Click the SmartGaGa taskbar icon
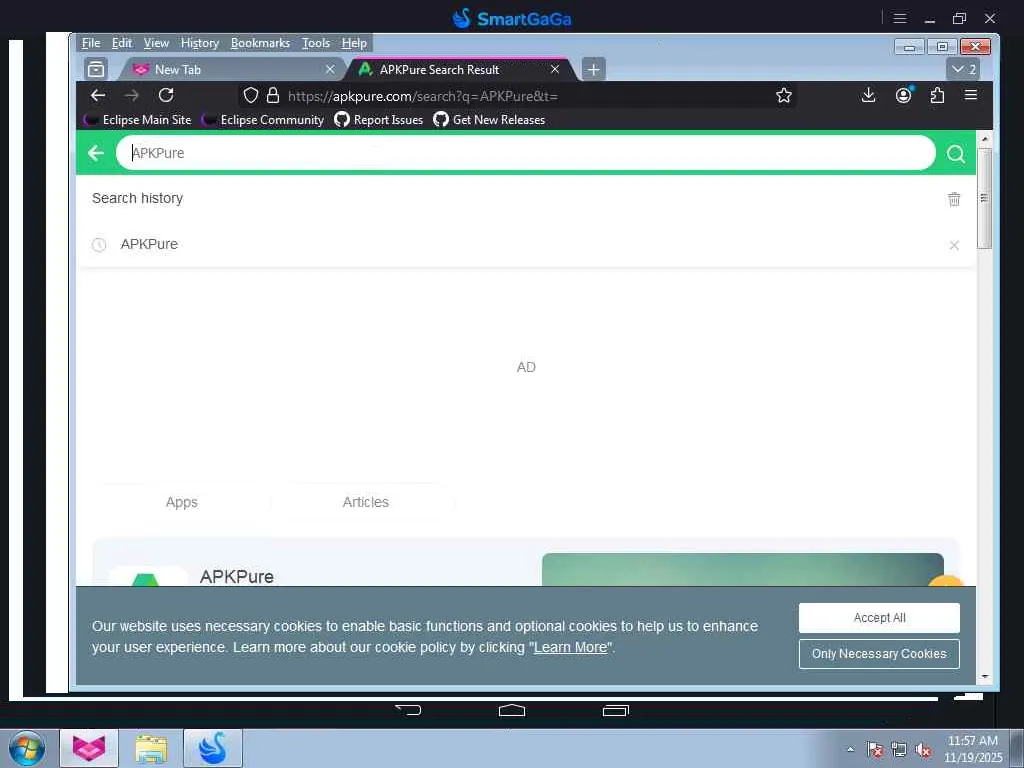The image size is (1024, 768). click(x=213, y=748)
